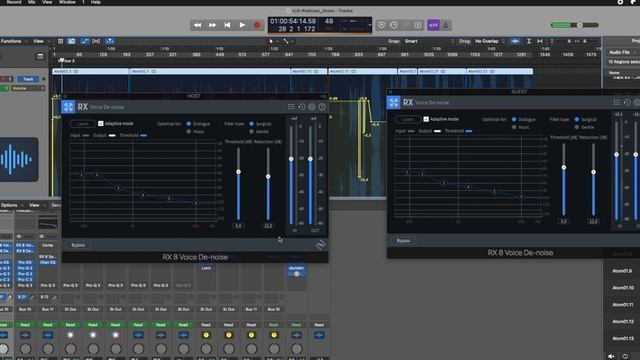
Task: Click the replace mode icon left of cycle
Action: point(381,25)
